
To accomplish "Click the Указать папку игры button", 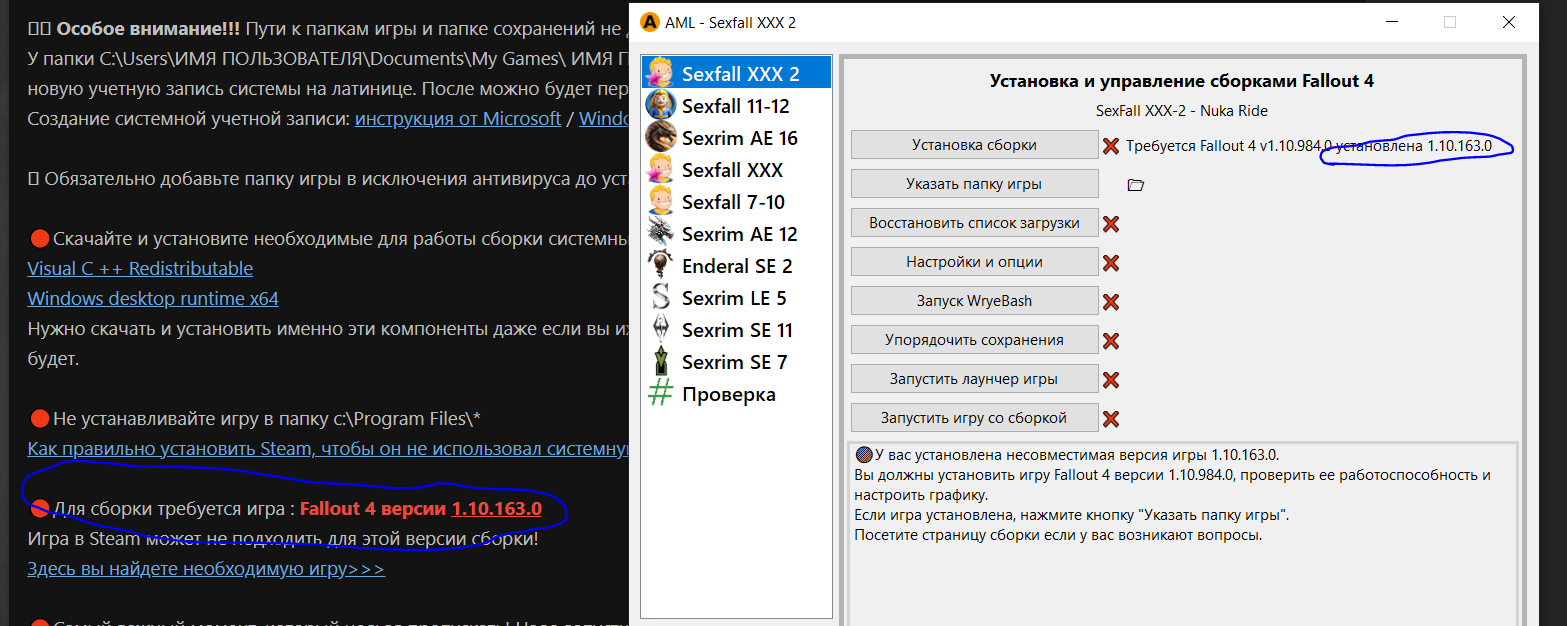I will [x=974, y=184].
